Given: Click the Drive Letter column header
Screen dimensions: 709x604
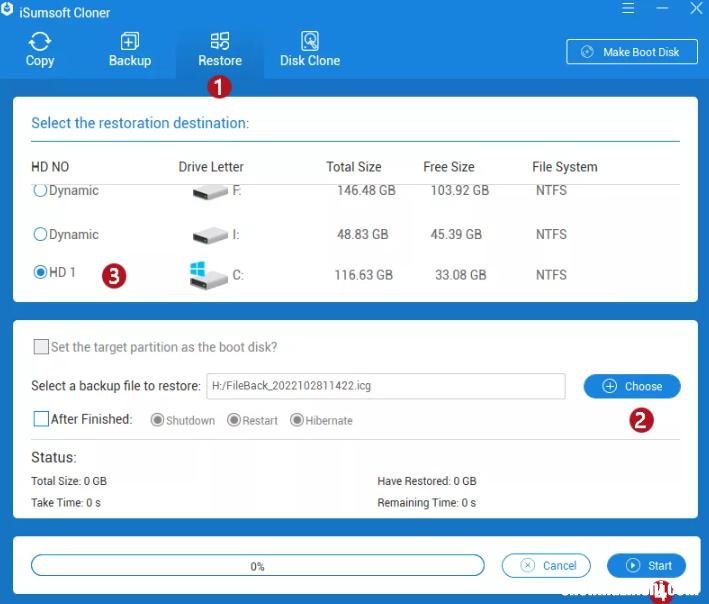Looking at the screenshot, I should pos(211,167).
